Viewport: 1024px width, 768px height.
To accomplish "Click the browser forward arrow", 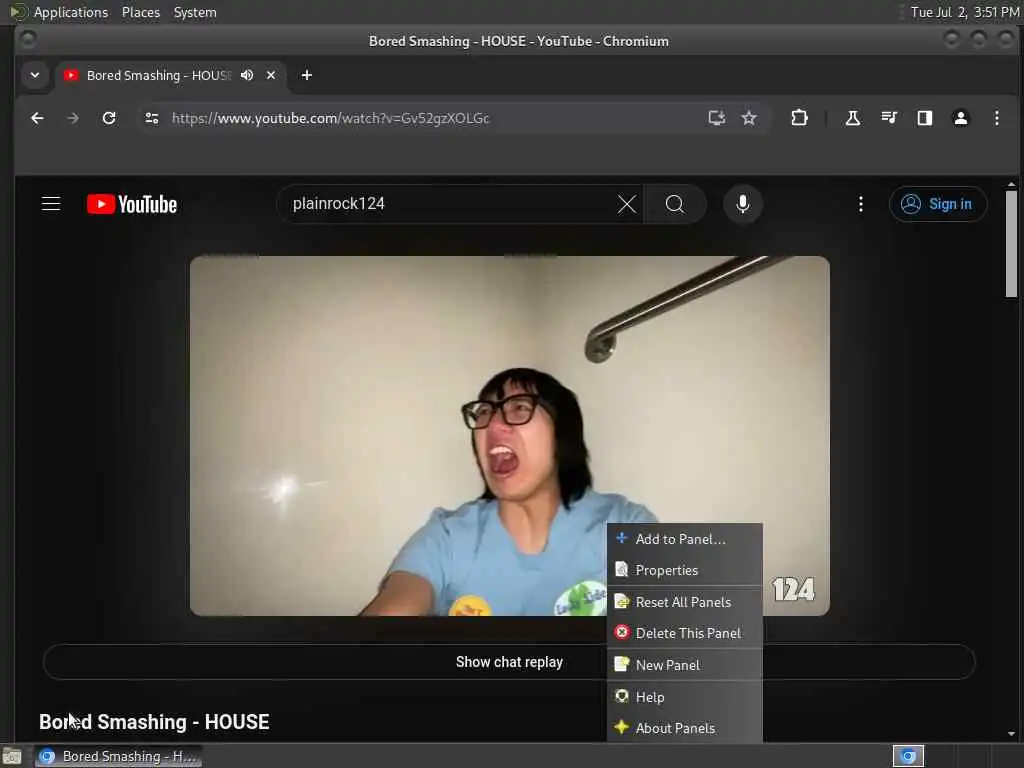I will tap(73, 118).
